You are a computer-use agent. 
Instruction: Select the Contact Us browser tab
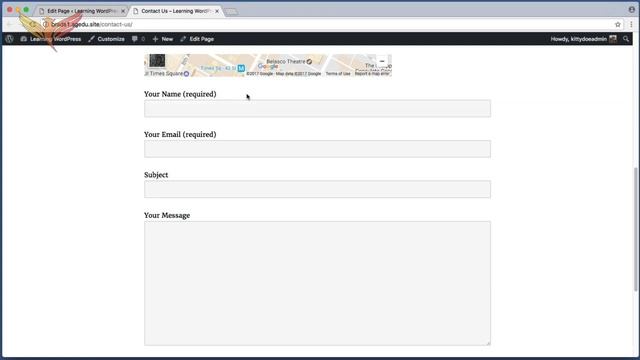176,11
